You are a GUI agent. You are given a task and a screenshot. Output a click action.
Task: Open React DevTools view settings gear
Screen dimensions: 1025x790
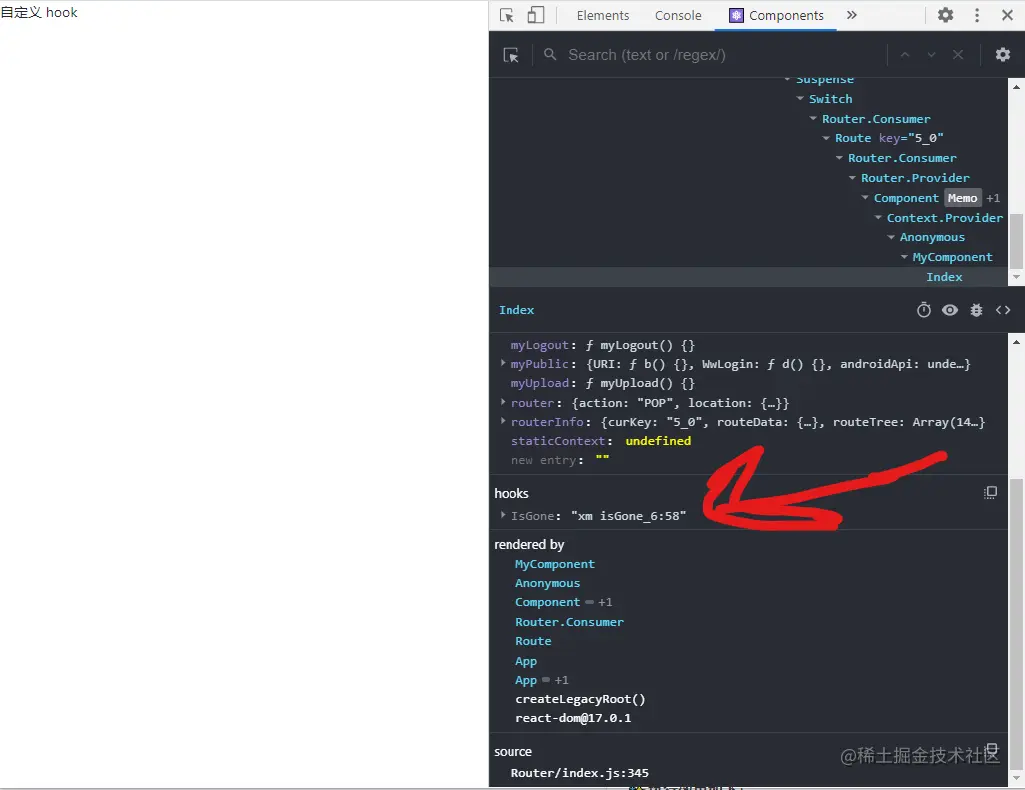tap(1003, 55)
